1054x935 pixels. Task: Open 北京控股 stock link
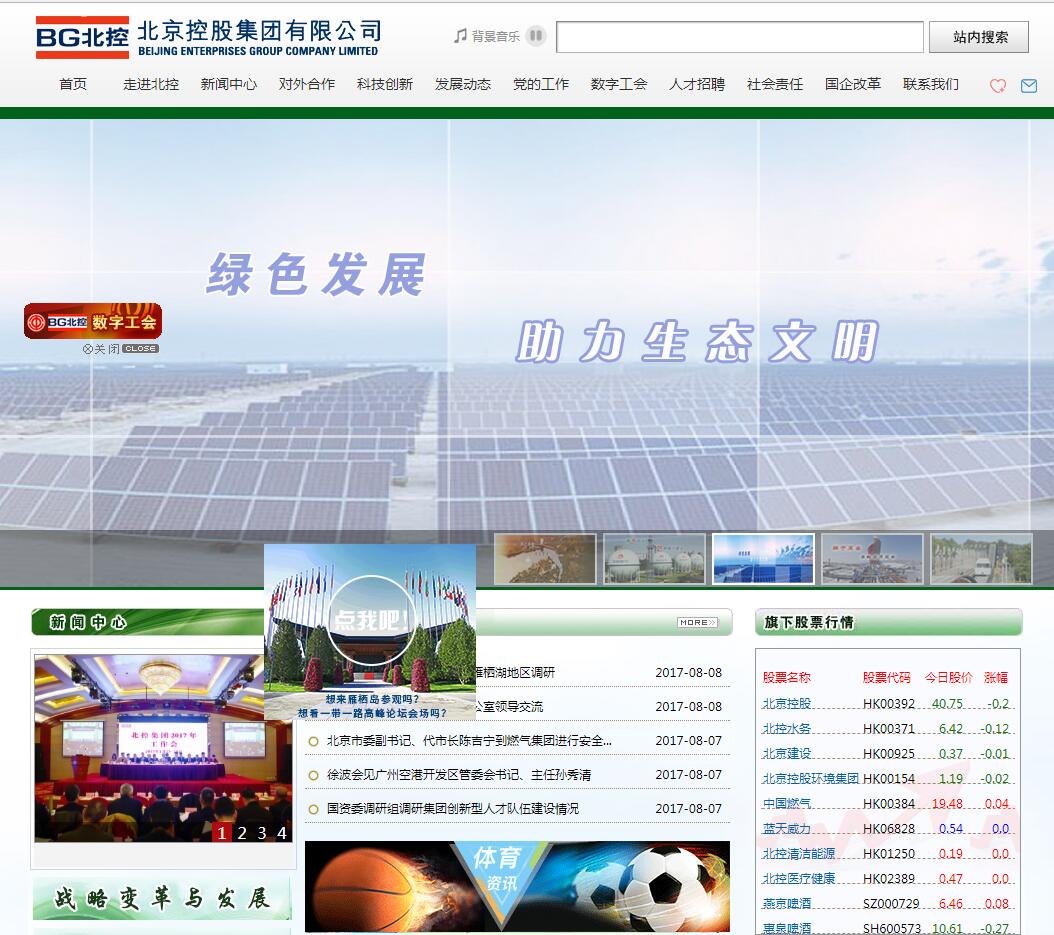coord(786,704)
